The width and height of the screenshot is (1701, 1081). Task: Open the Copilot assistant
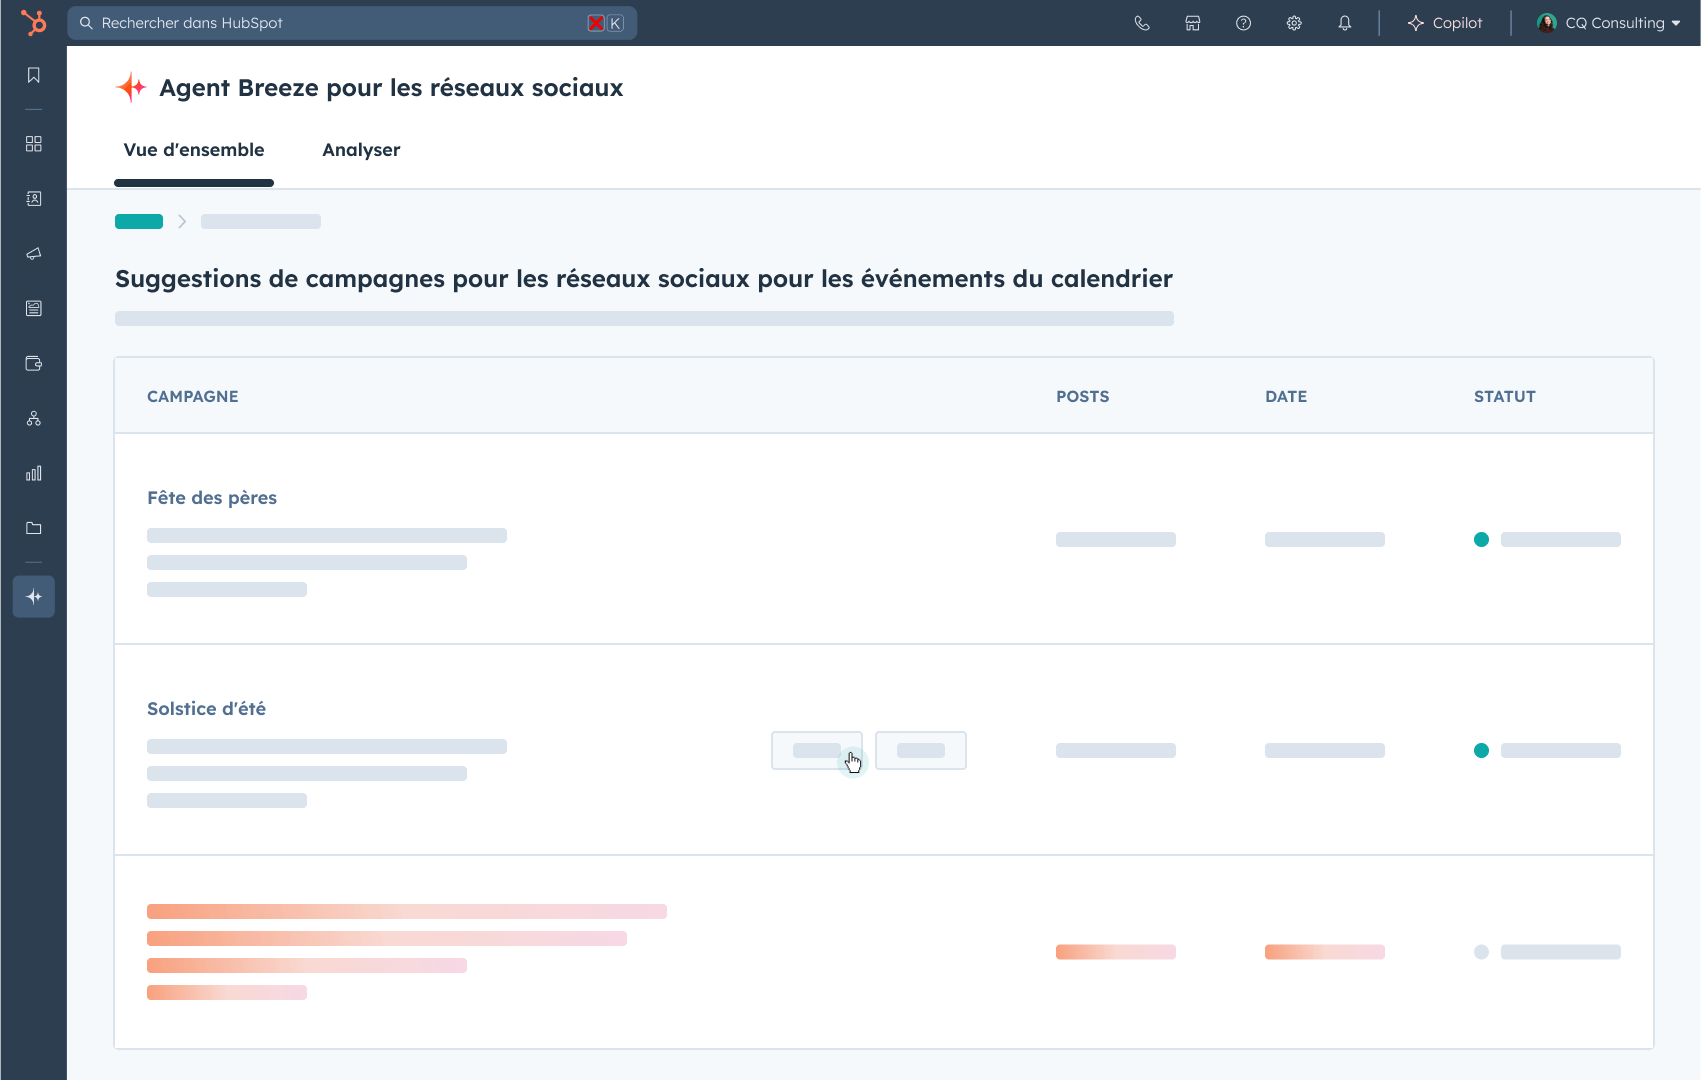[1445, 23]
